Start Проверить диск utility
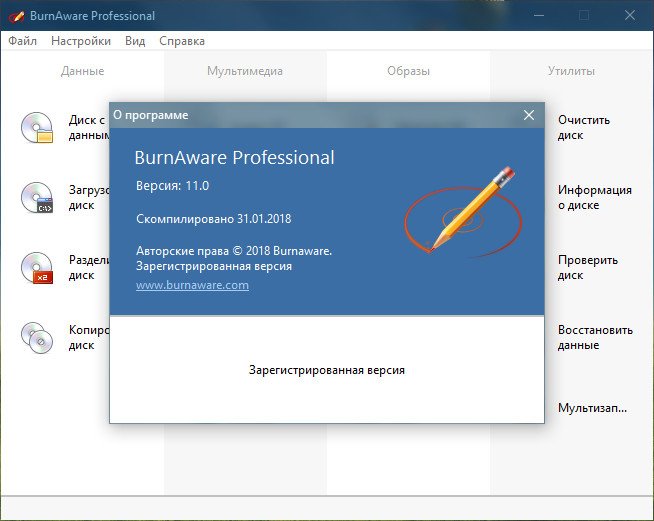The image size is (654, 521). pos(588,268)
